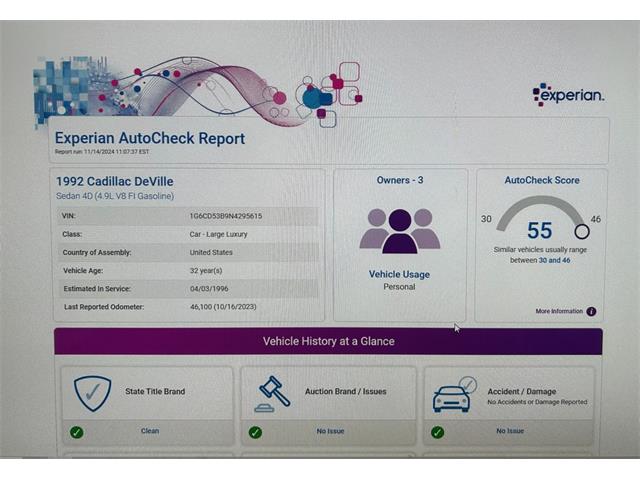Click the No Issue text under Auction Brand

pyautogui.click(x=330, y=431)
